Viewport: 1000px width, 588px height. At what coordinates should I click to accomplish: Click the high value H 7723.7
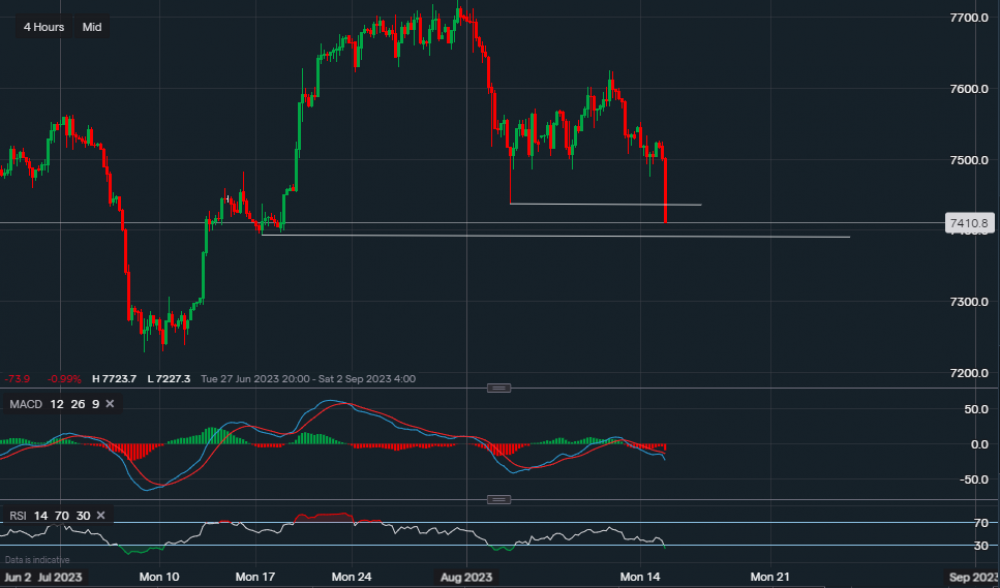(x=113, y=378)
